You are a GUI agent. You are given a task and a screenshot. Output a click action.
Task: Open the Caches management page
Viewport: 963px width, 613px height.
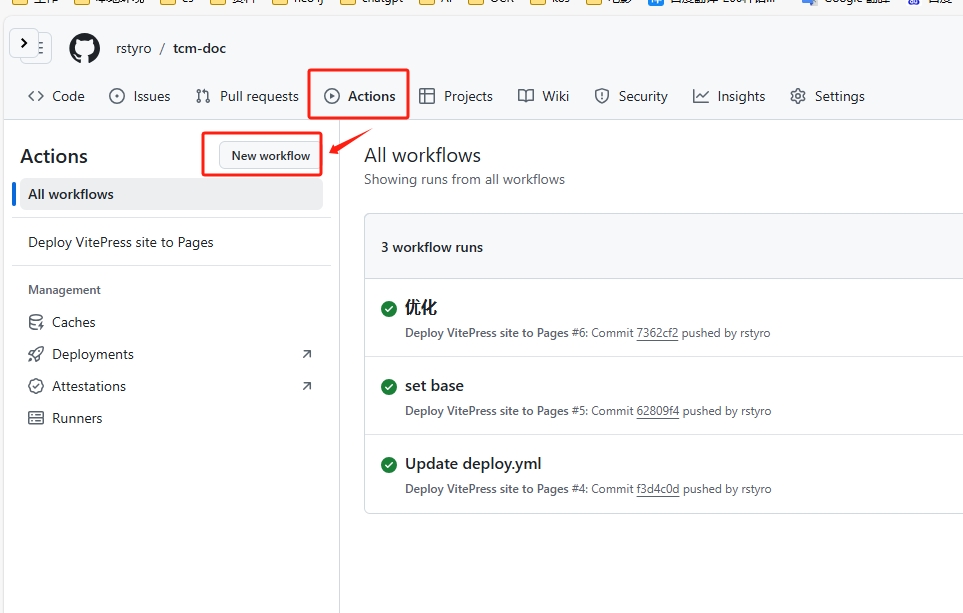[x=74, y=322]
